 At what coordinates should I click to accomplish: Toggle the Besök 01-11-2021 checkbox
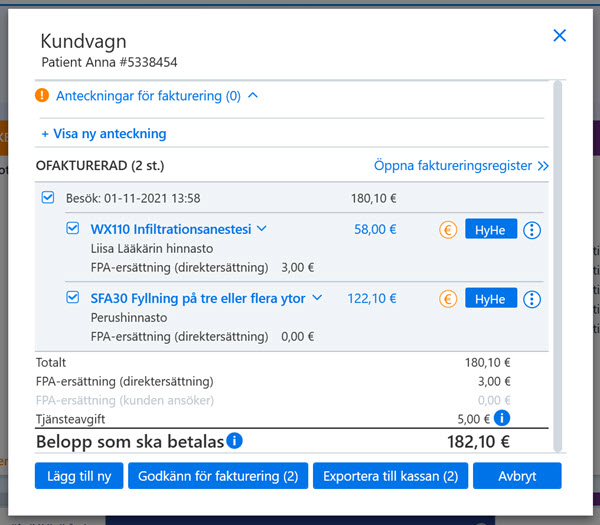point(48,197)
